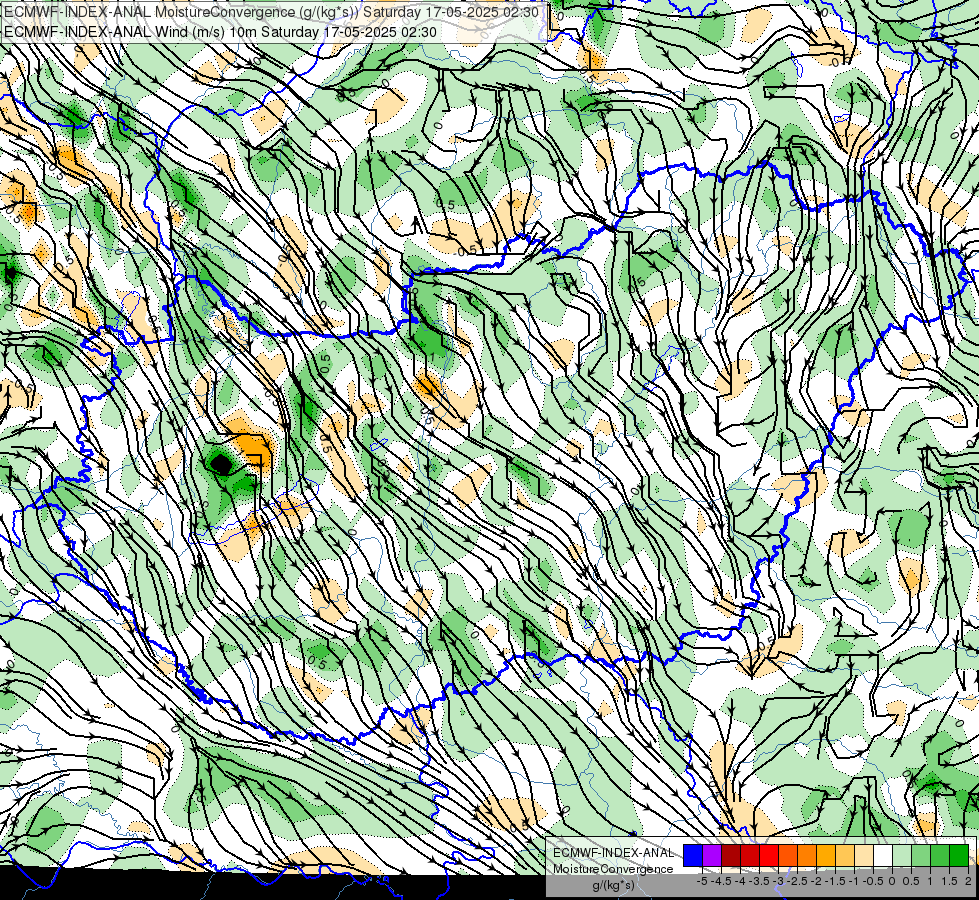Click the 0 tick label on the legend scale
The width and height of the screenshot is (979, 900).
(x=892, y=881)
